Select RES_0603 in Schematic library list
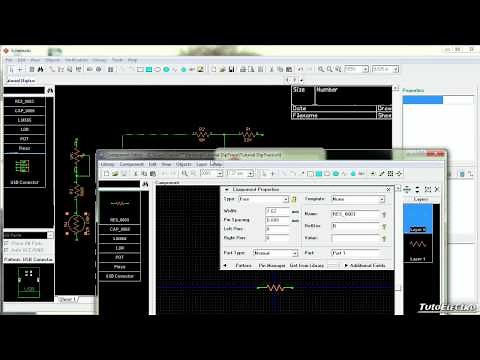The width and height of the screenshot is (480, 360). click(24, 101)
